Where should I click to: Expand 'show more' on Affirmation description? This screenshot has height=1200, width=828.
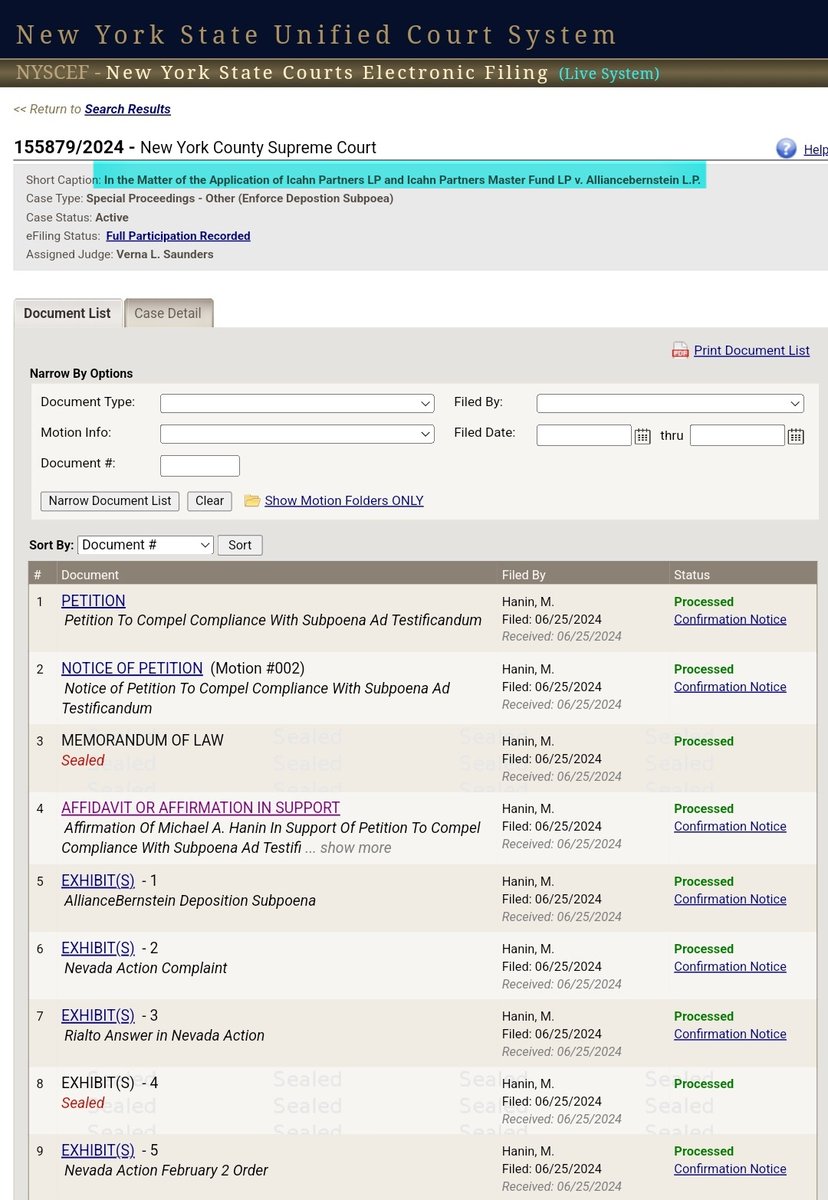[357, 847]
